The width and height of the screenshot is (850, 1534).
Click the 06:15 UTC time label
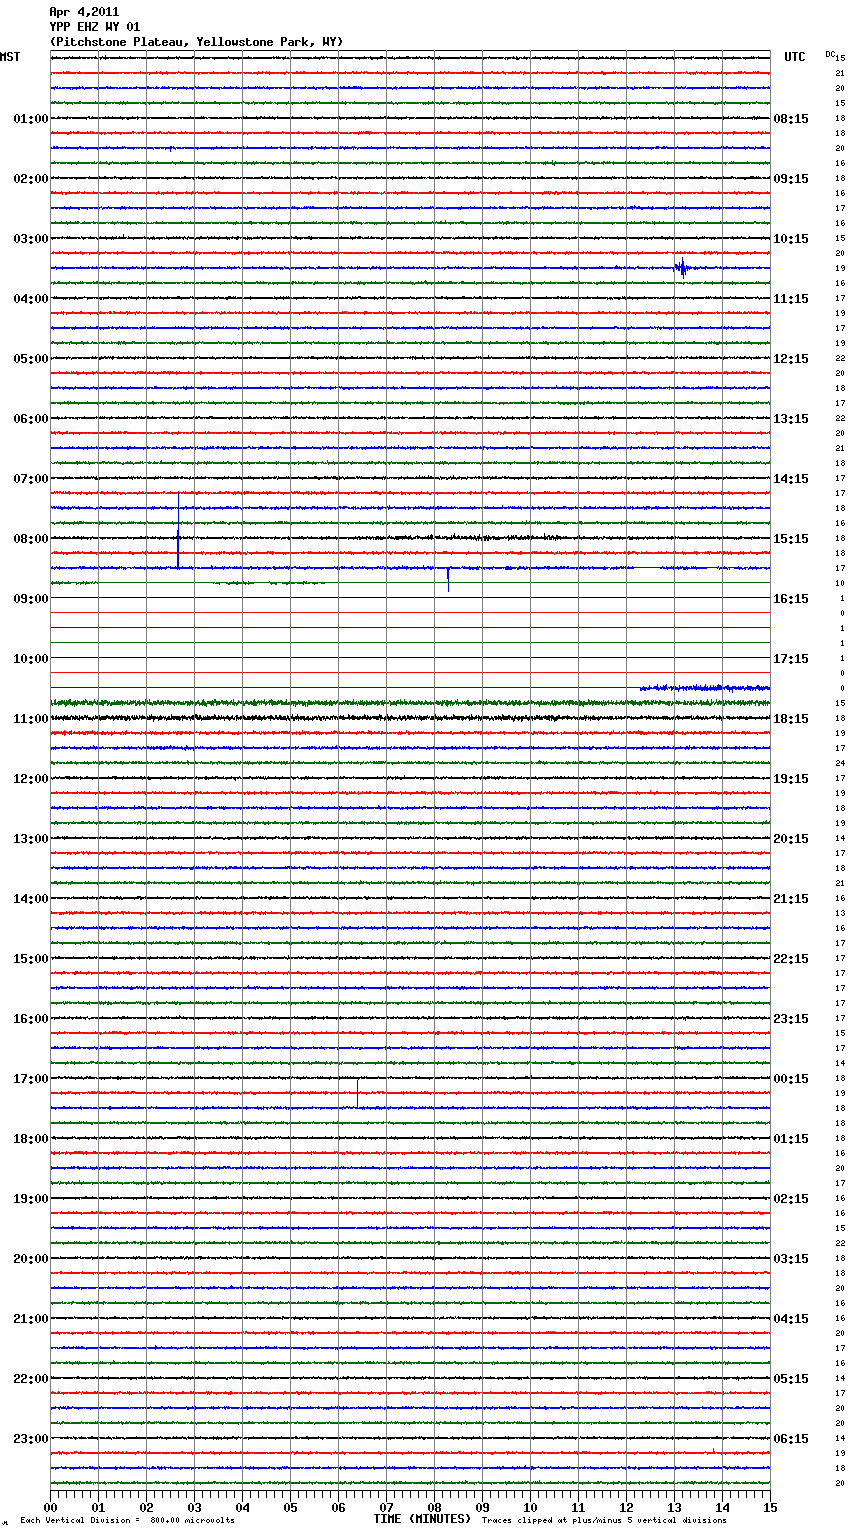click(x=791, y=1439)
